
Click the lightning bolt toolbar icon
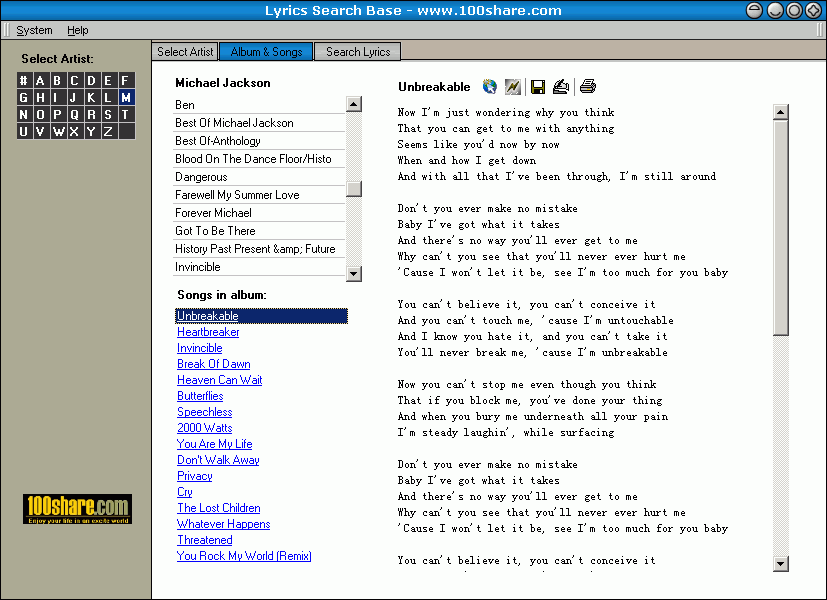[x=512, y=87]
